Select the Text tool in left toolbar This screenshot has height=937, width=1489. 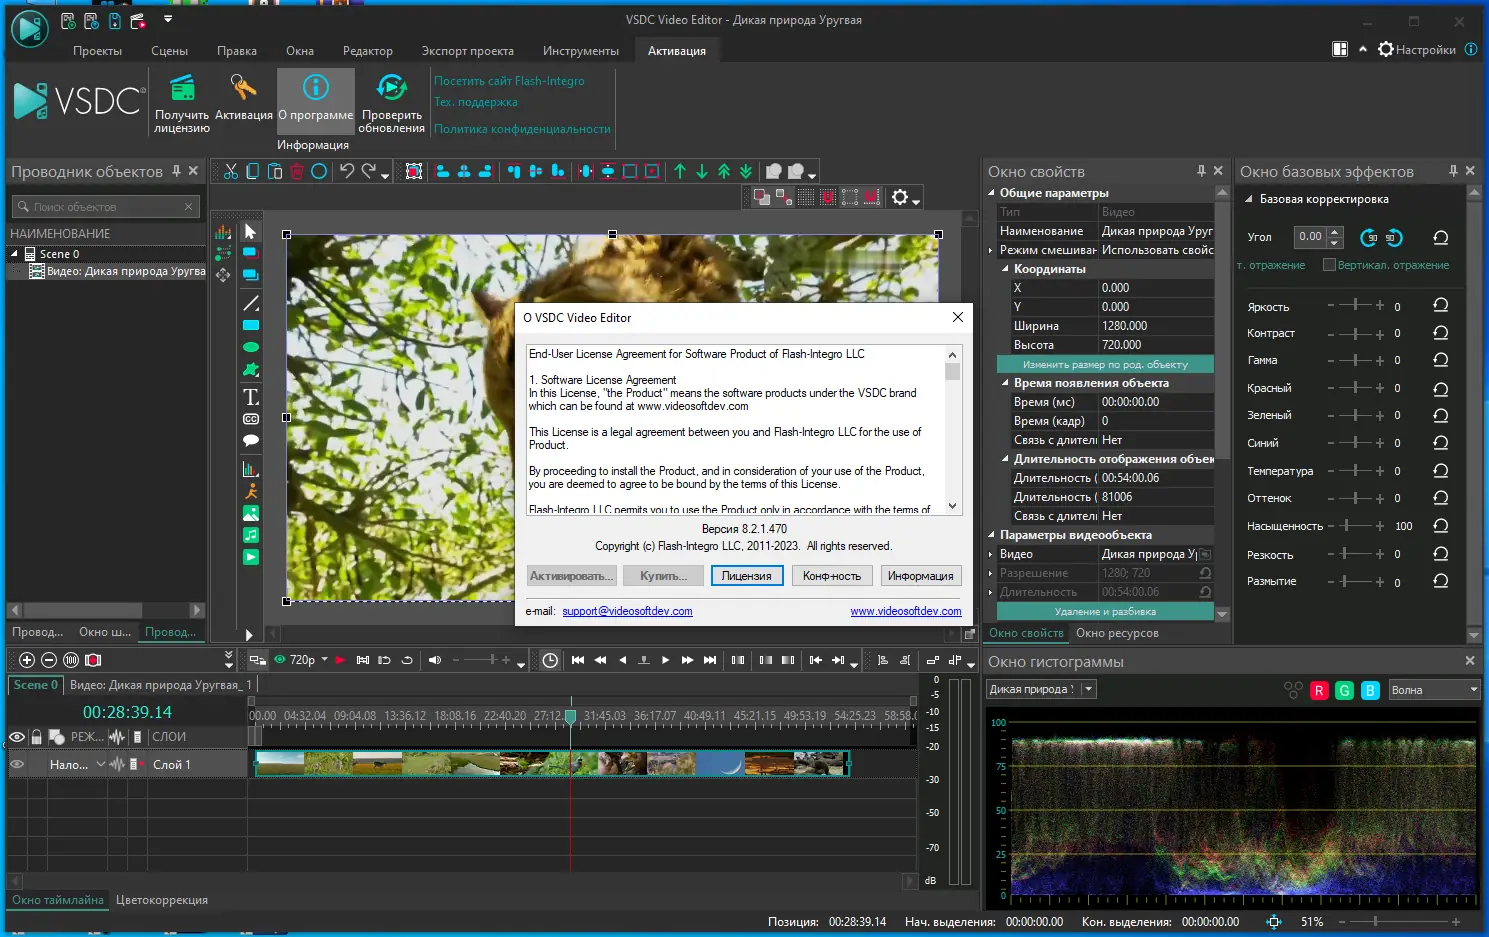pos(251,397)
